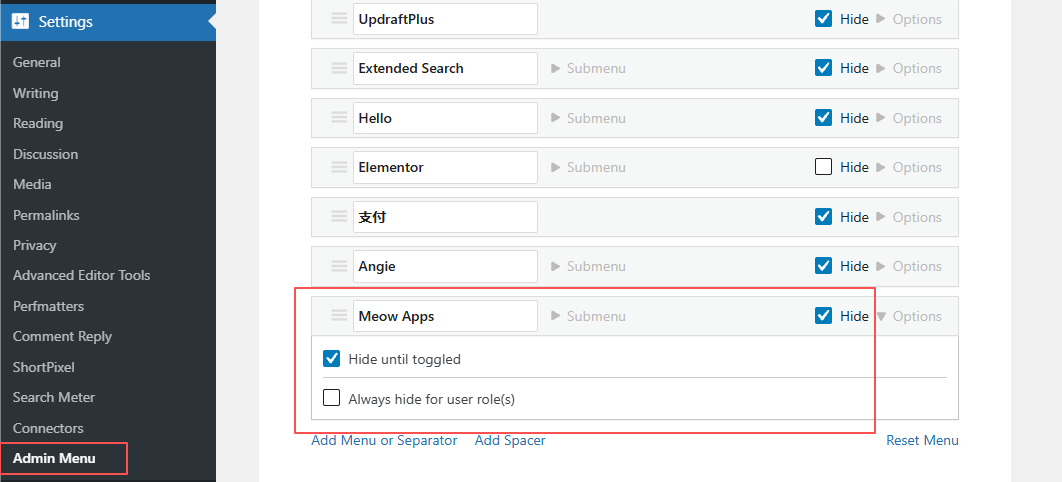Edit the Extended Search name field
Viewport: 1062px width, 482px height.
(445, 68)
